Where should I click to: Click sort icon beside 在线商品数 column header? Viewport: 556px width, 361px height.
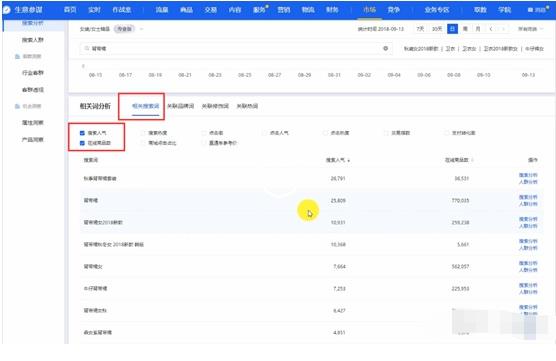point(472,160)
